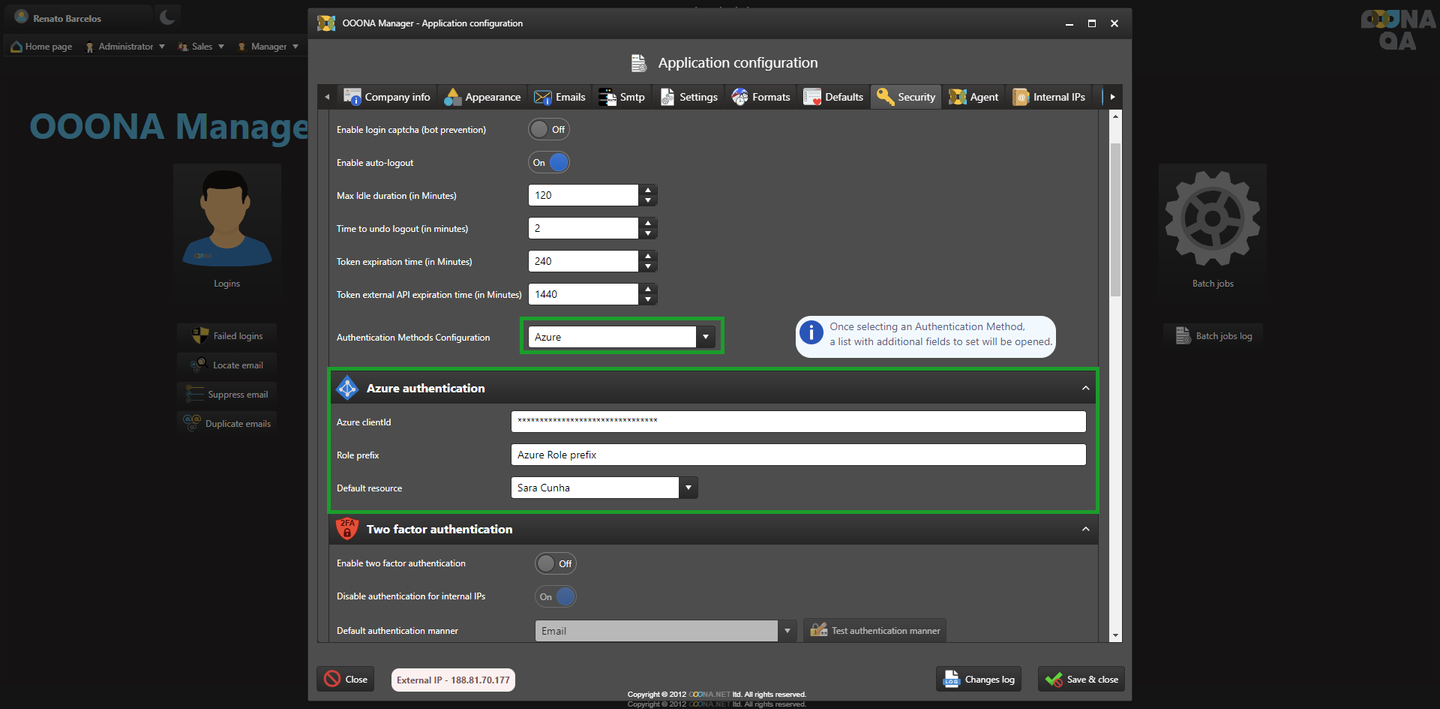Open the Changes log

coord(979,679)
